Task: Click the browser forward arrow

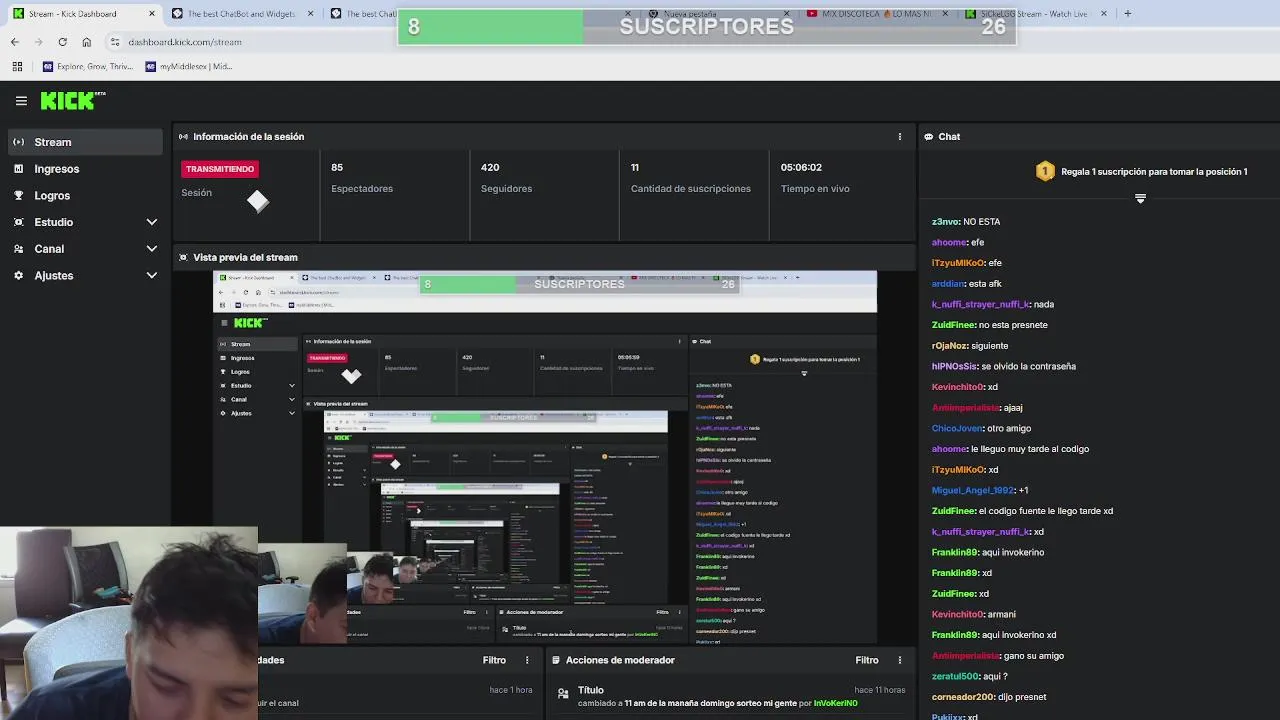Action: pos(39,42)
